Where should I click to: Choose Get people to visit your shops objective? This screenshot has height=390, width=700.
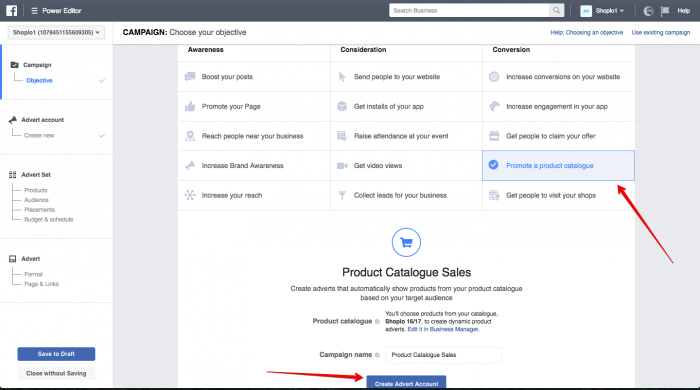tap(558, 195)
